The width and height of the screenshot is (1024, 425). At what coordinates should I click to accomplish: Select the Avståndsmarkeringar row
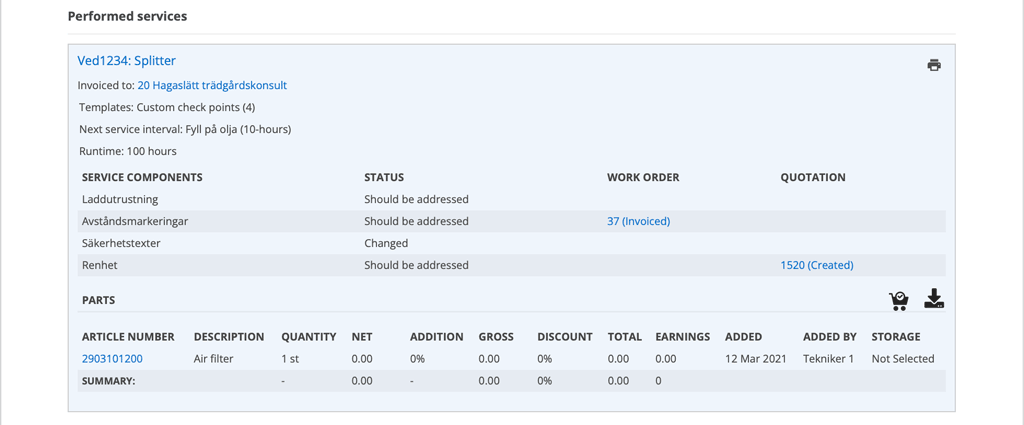511,221
